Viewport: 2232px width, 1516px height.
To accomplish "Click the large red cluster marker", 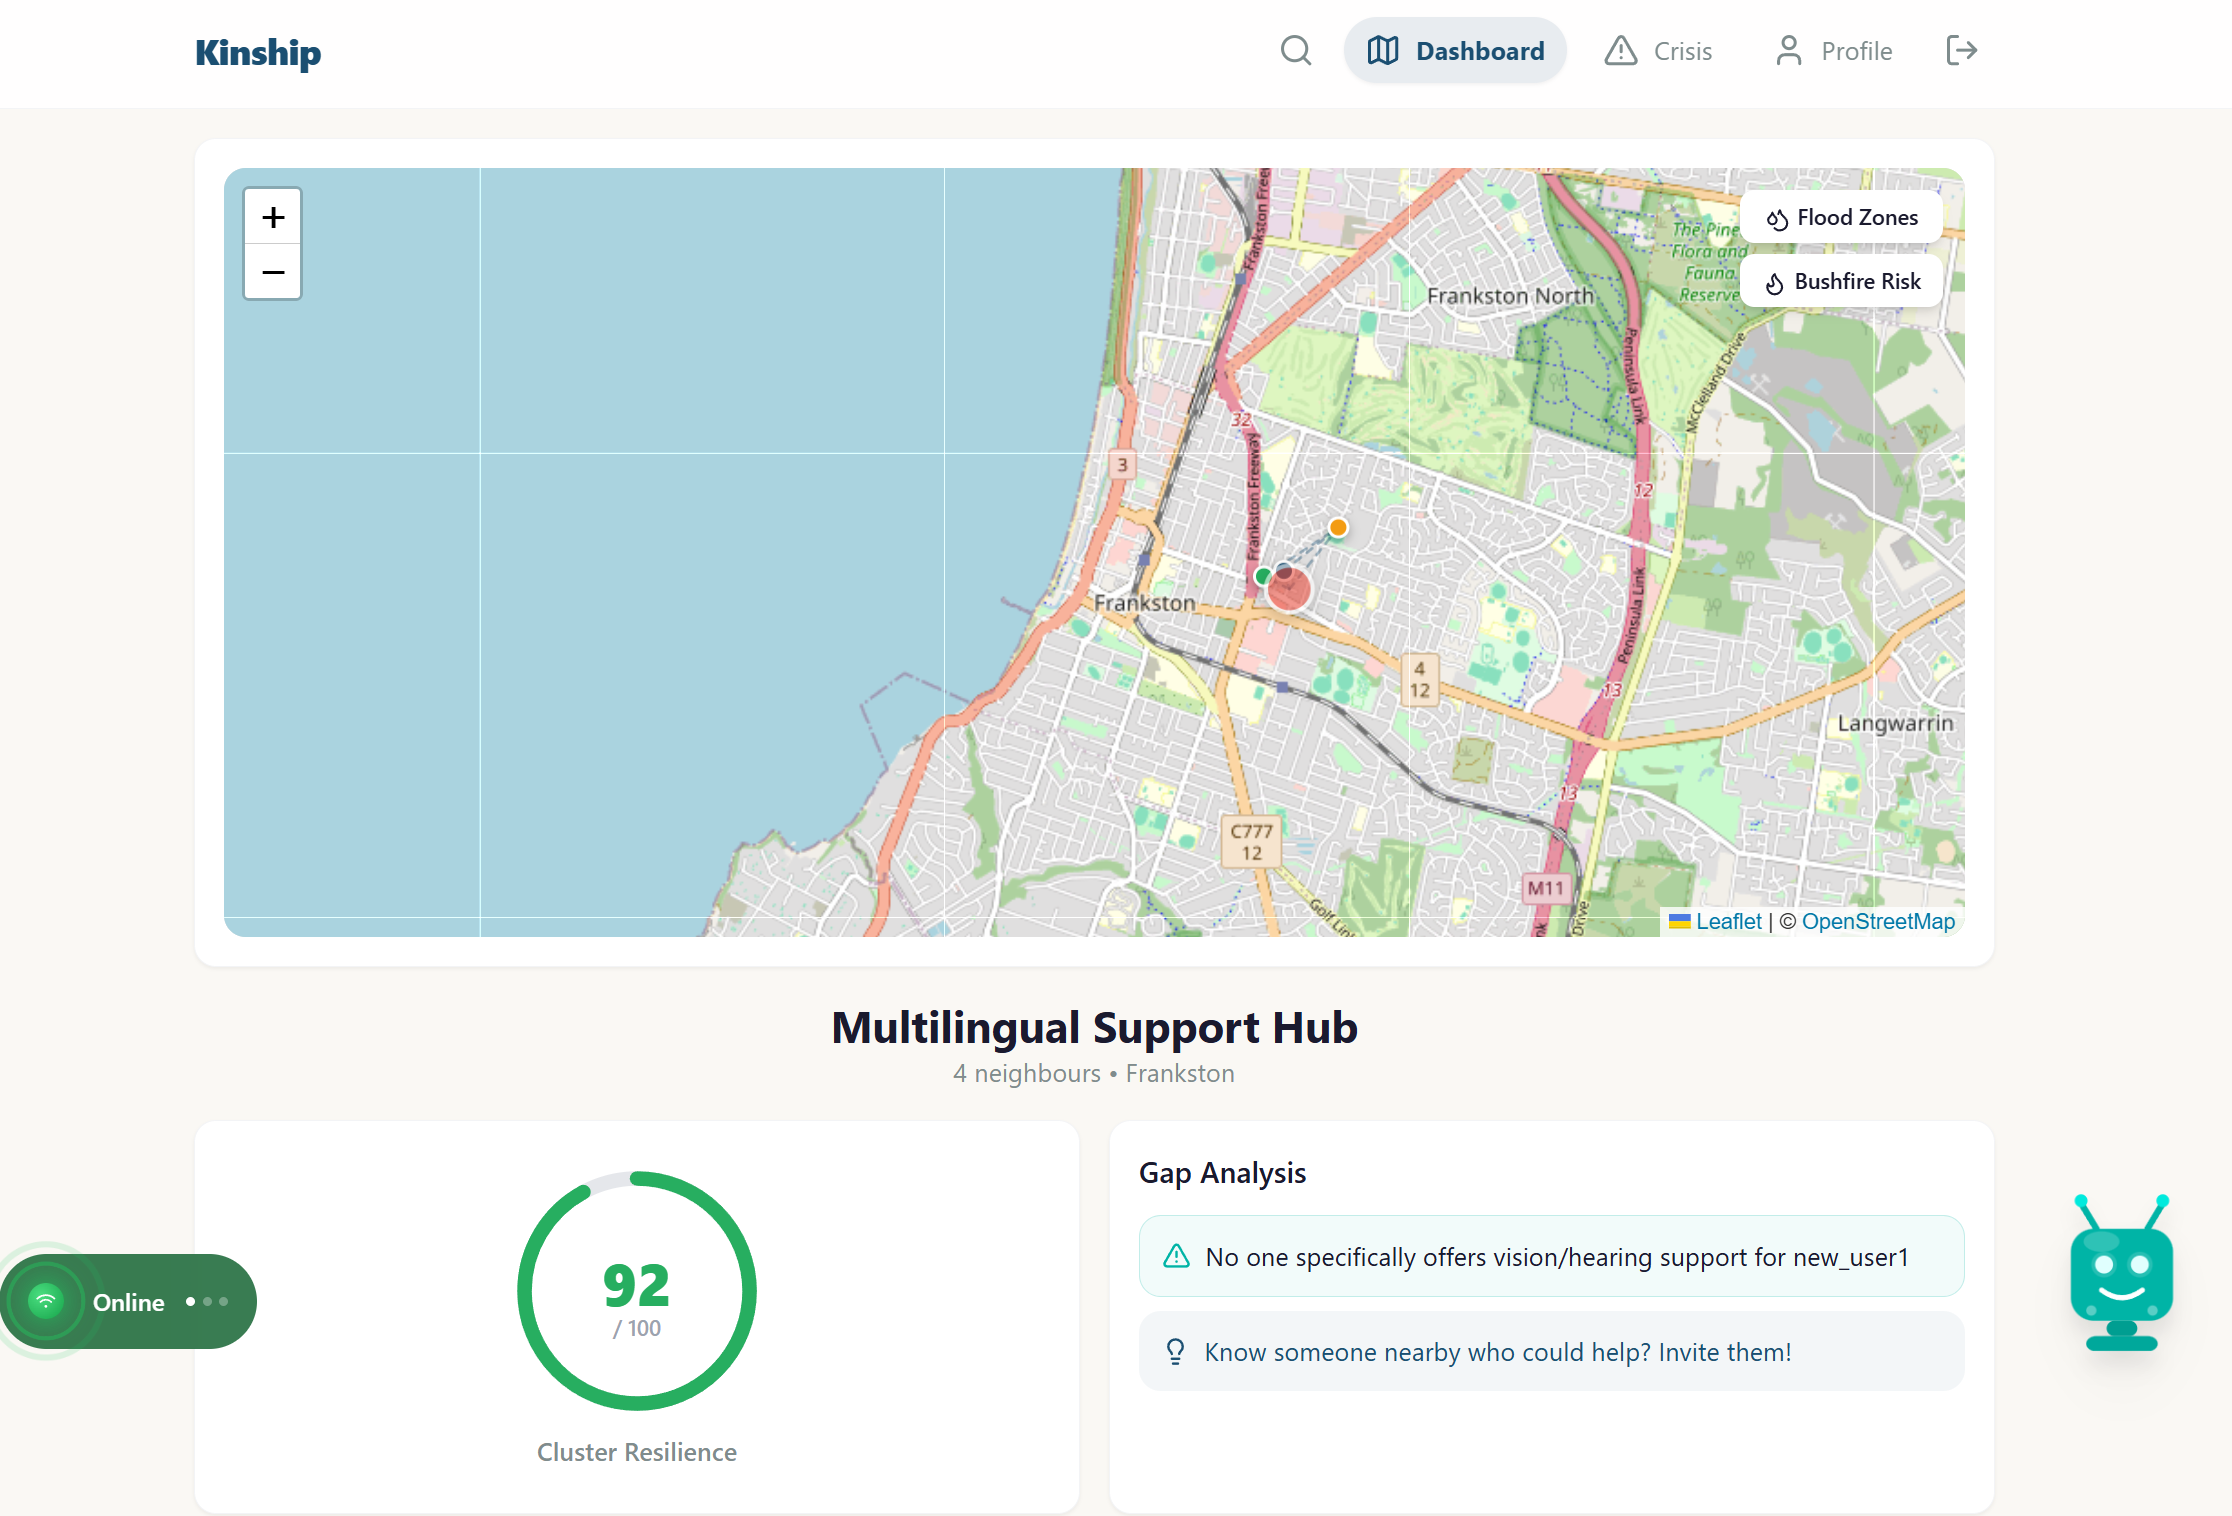I will click(x=1289, y=590).
